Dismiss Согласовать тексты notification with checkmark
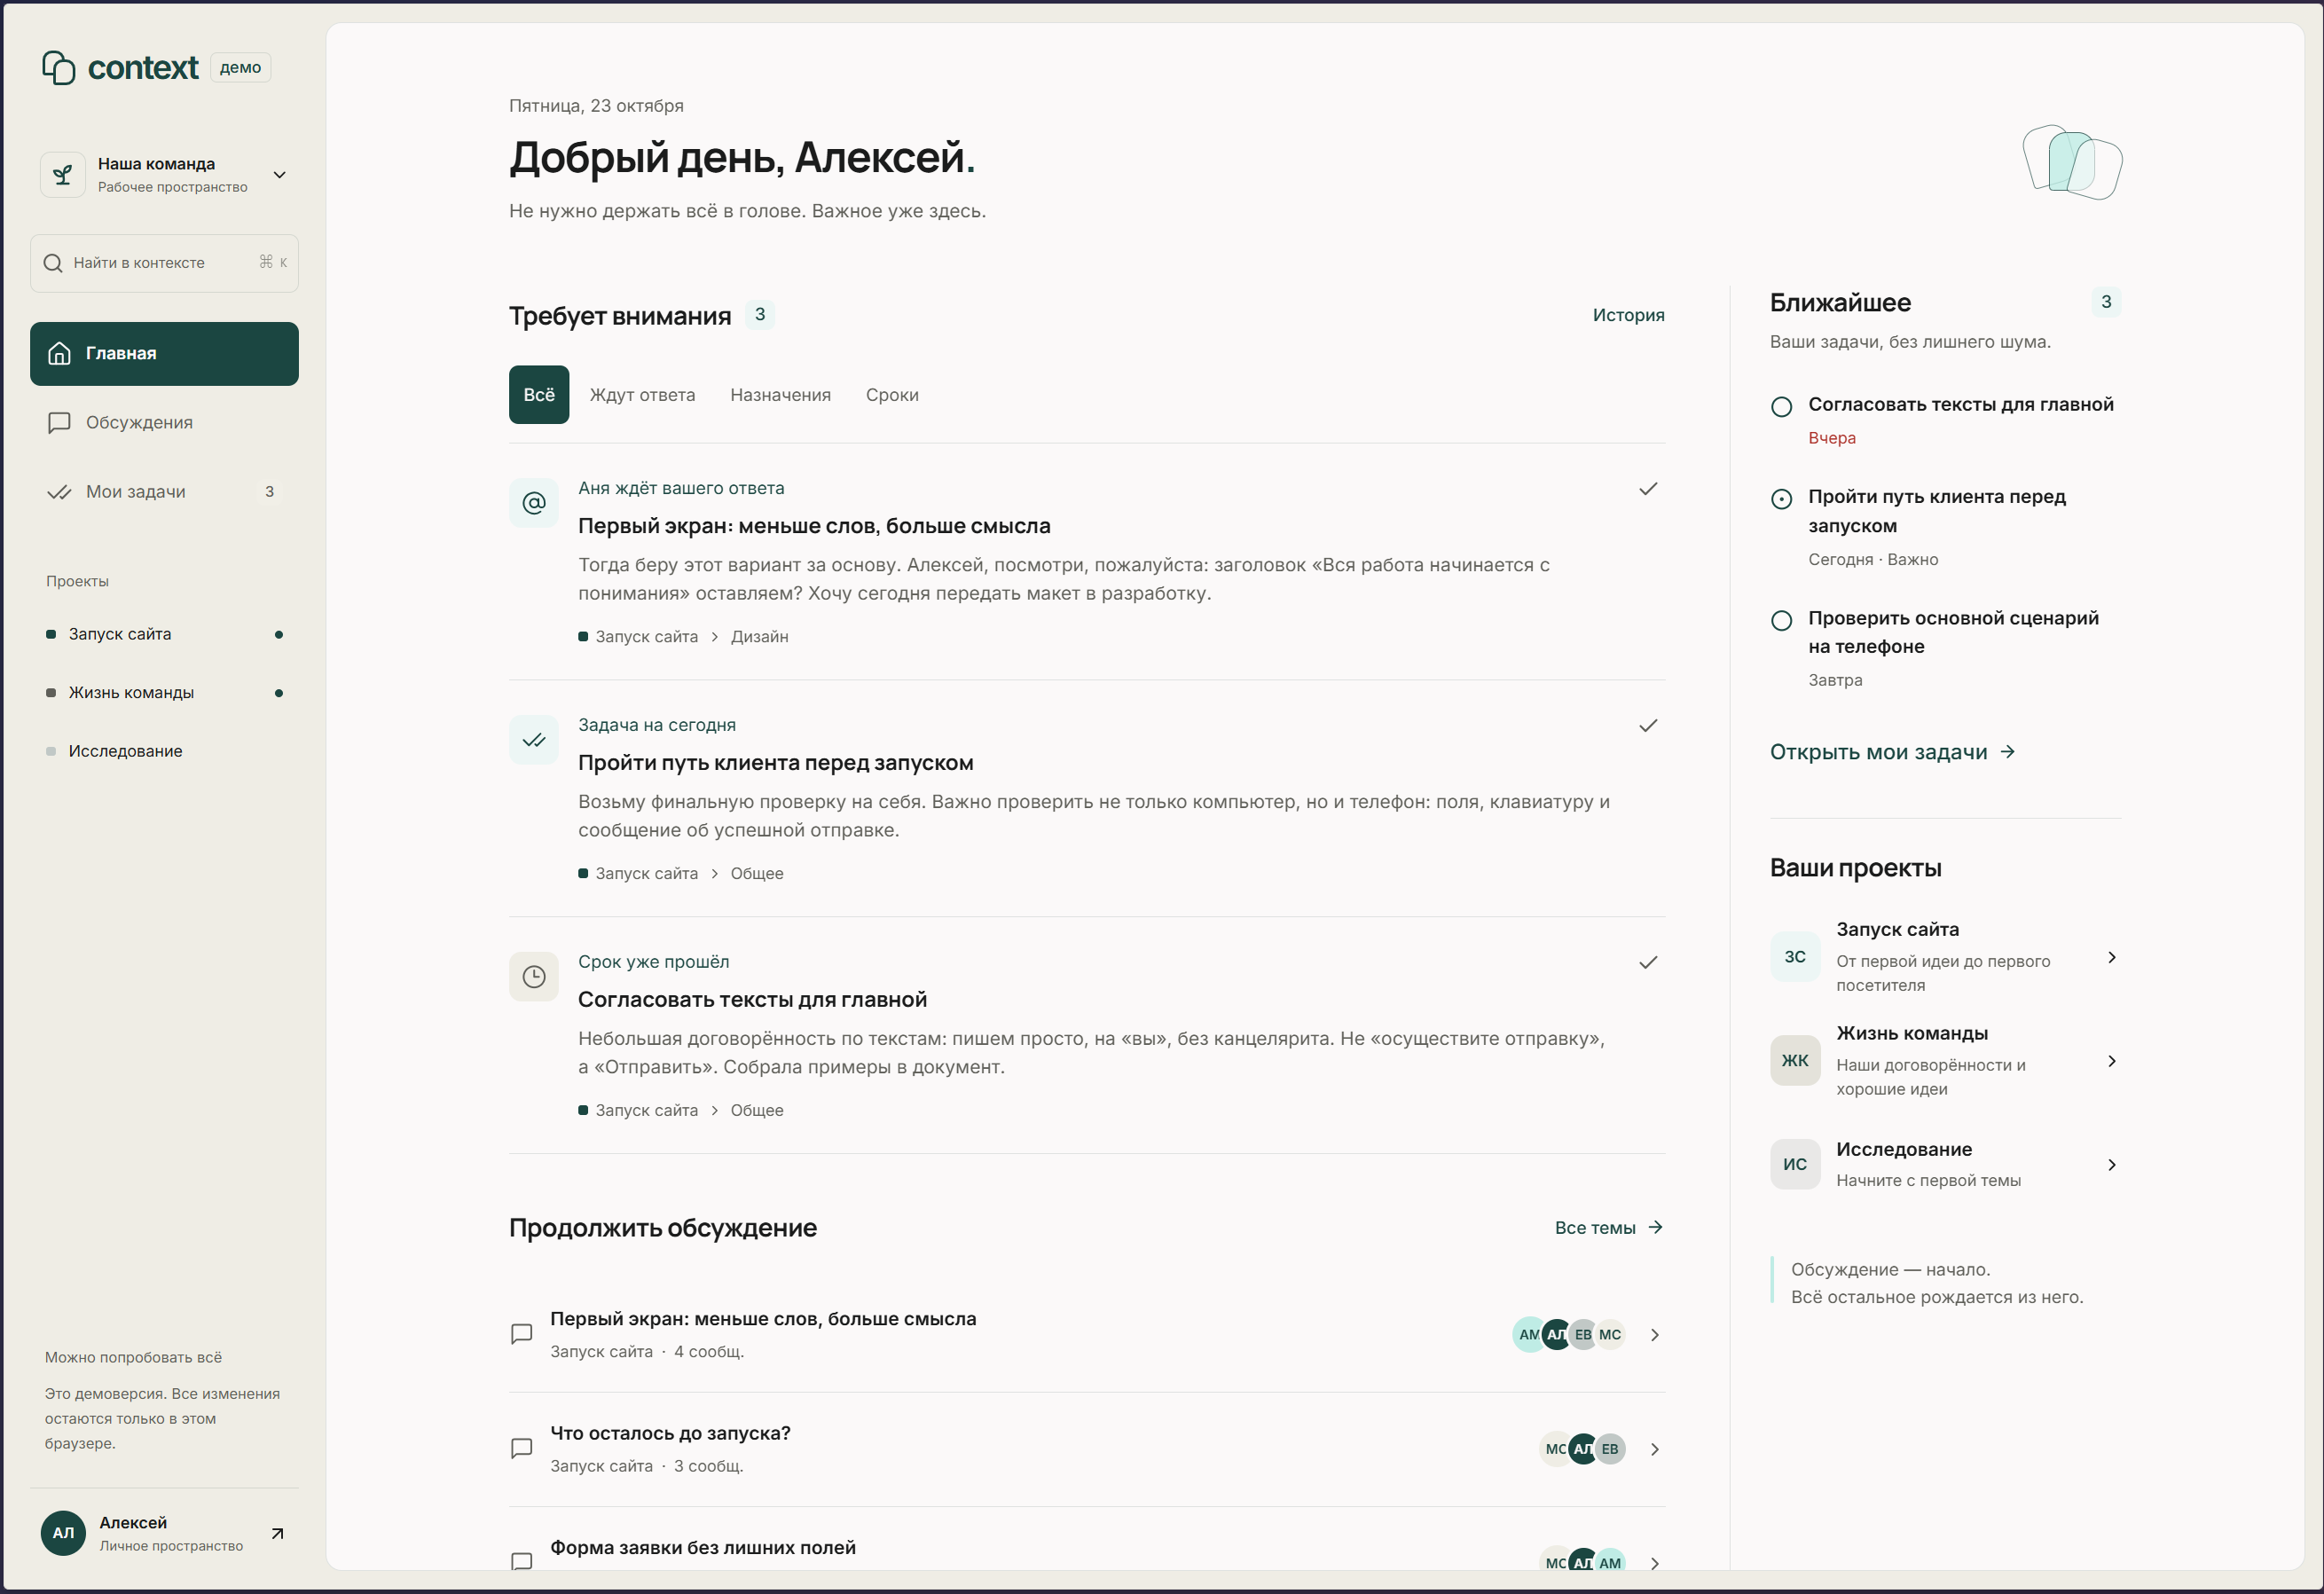Viewport: 2324px width, 1594px height. pos(1648,963)
